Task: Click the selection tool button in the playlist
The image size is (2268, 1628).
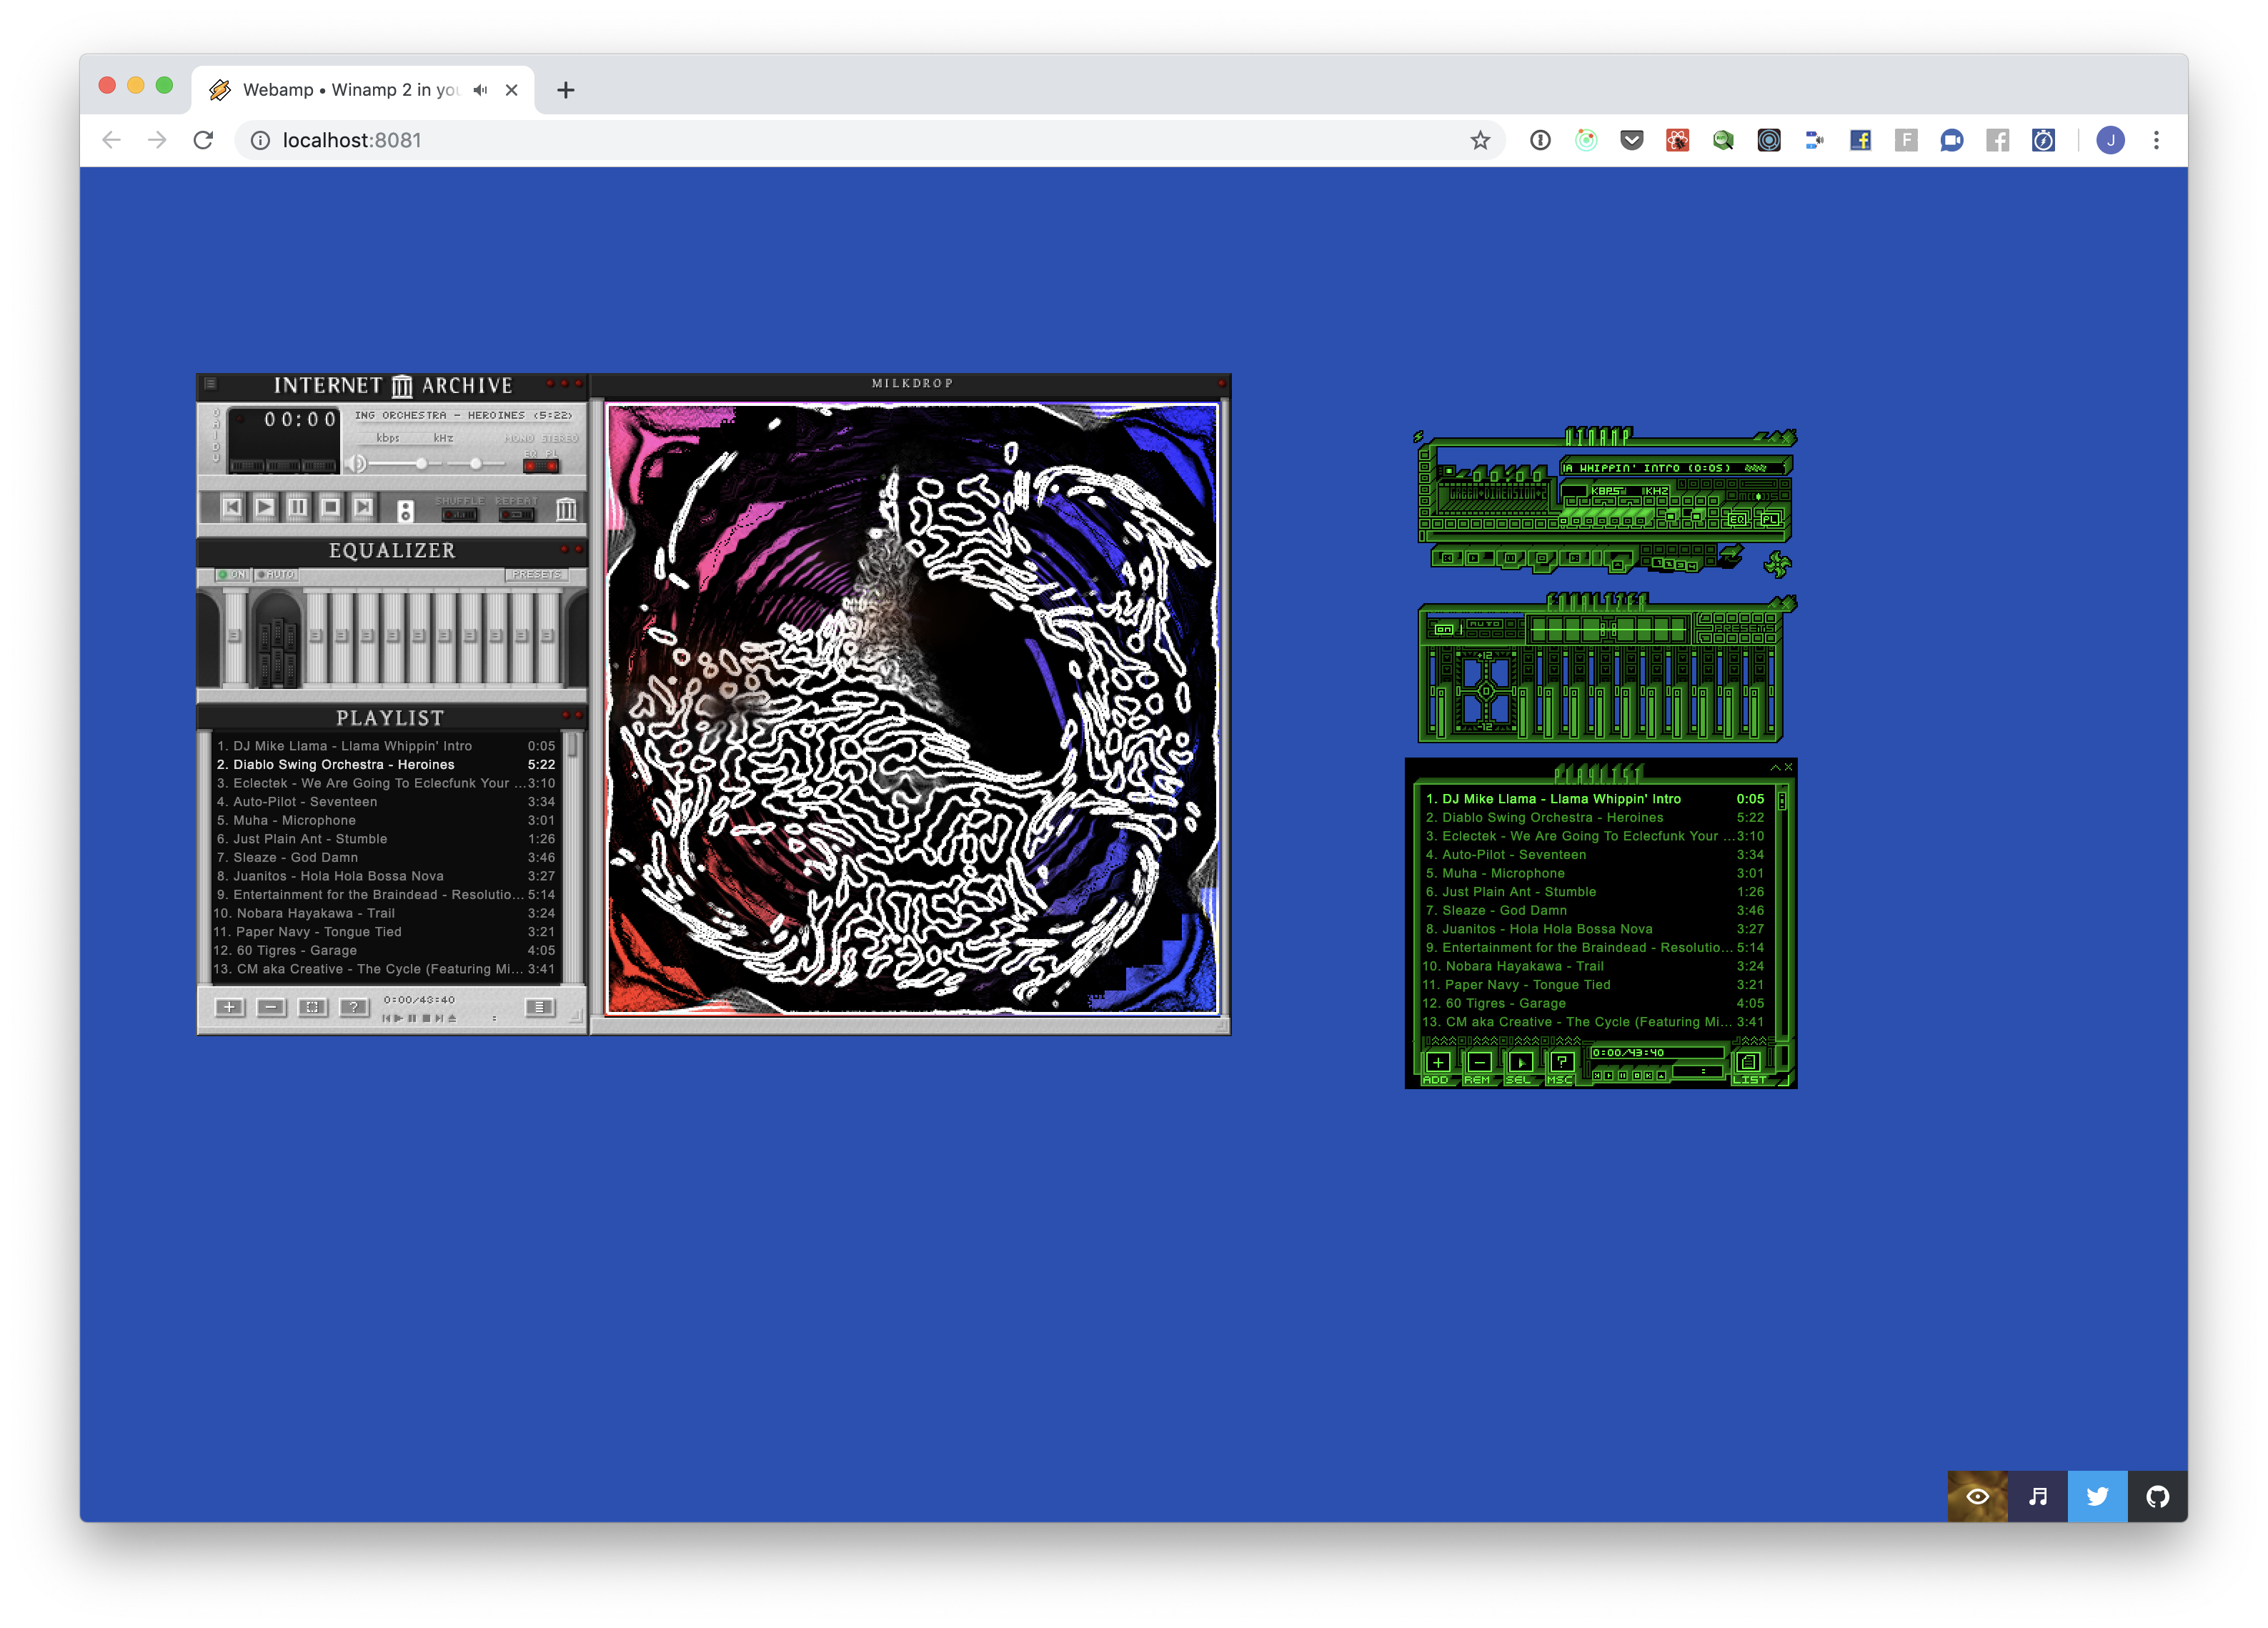Action: click(x=313, y=1008)
